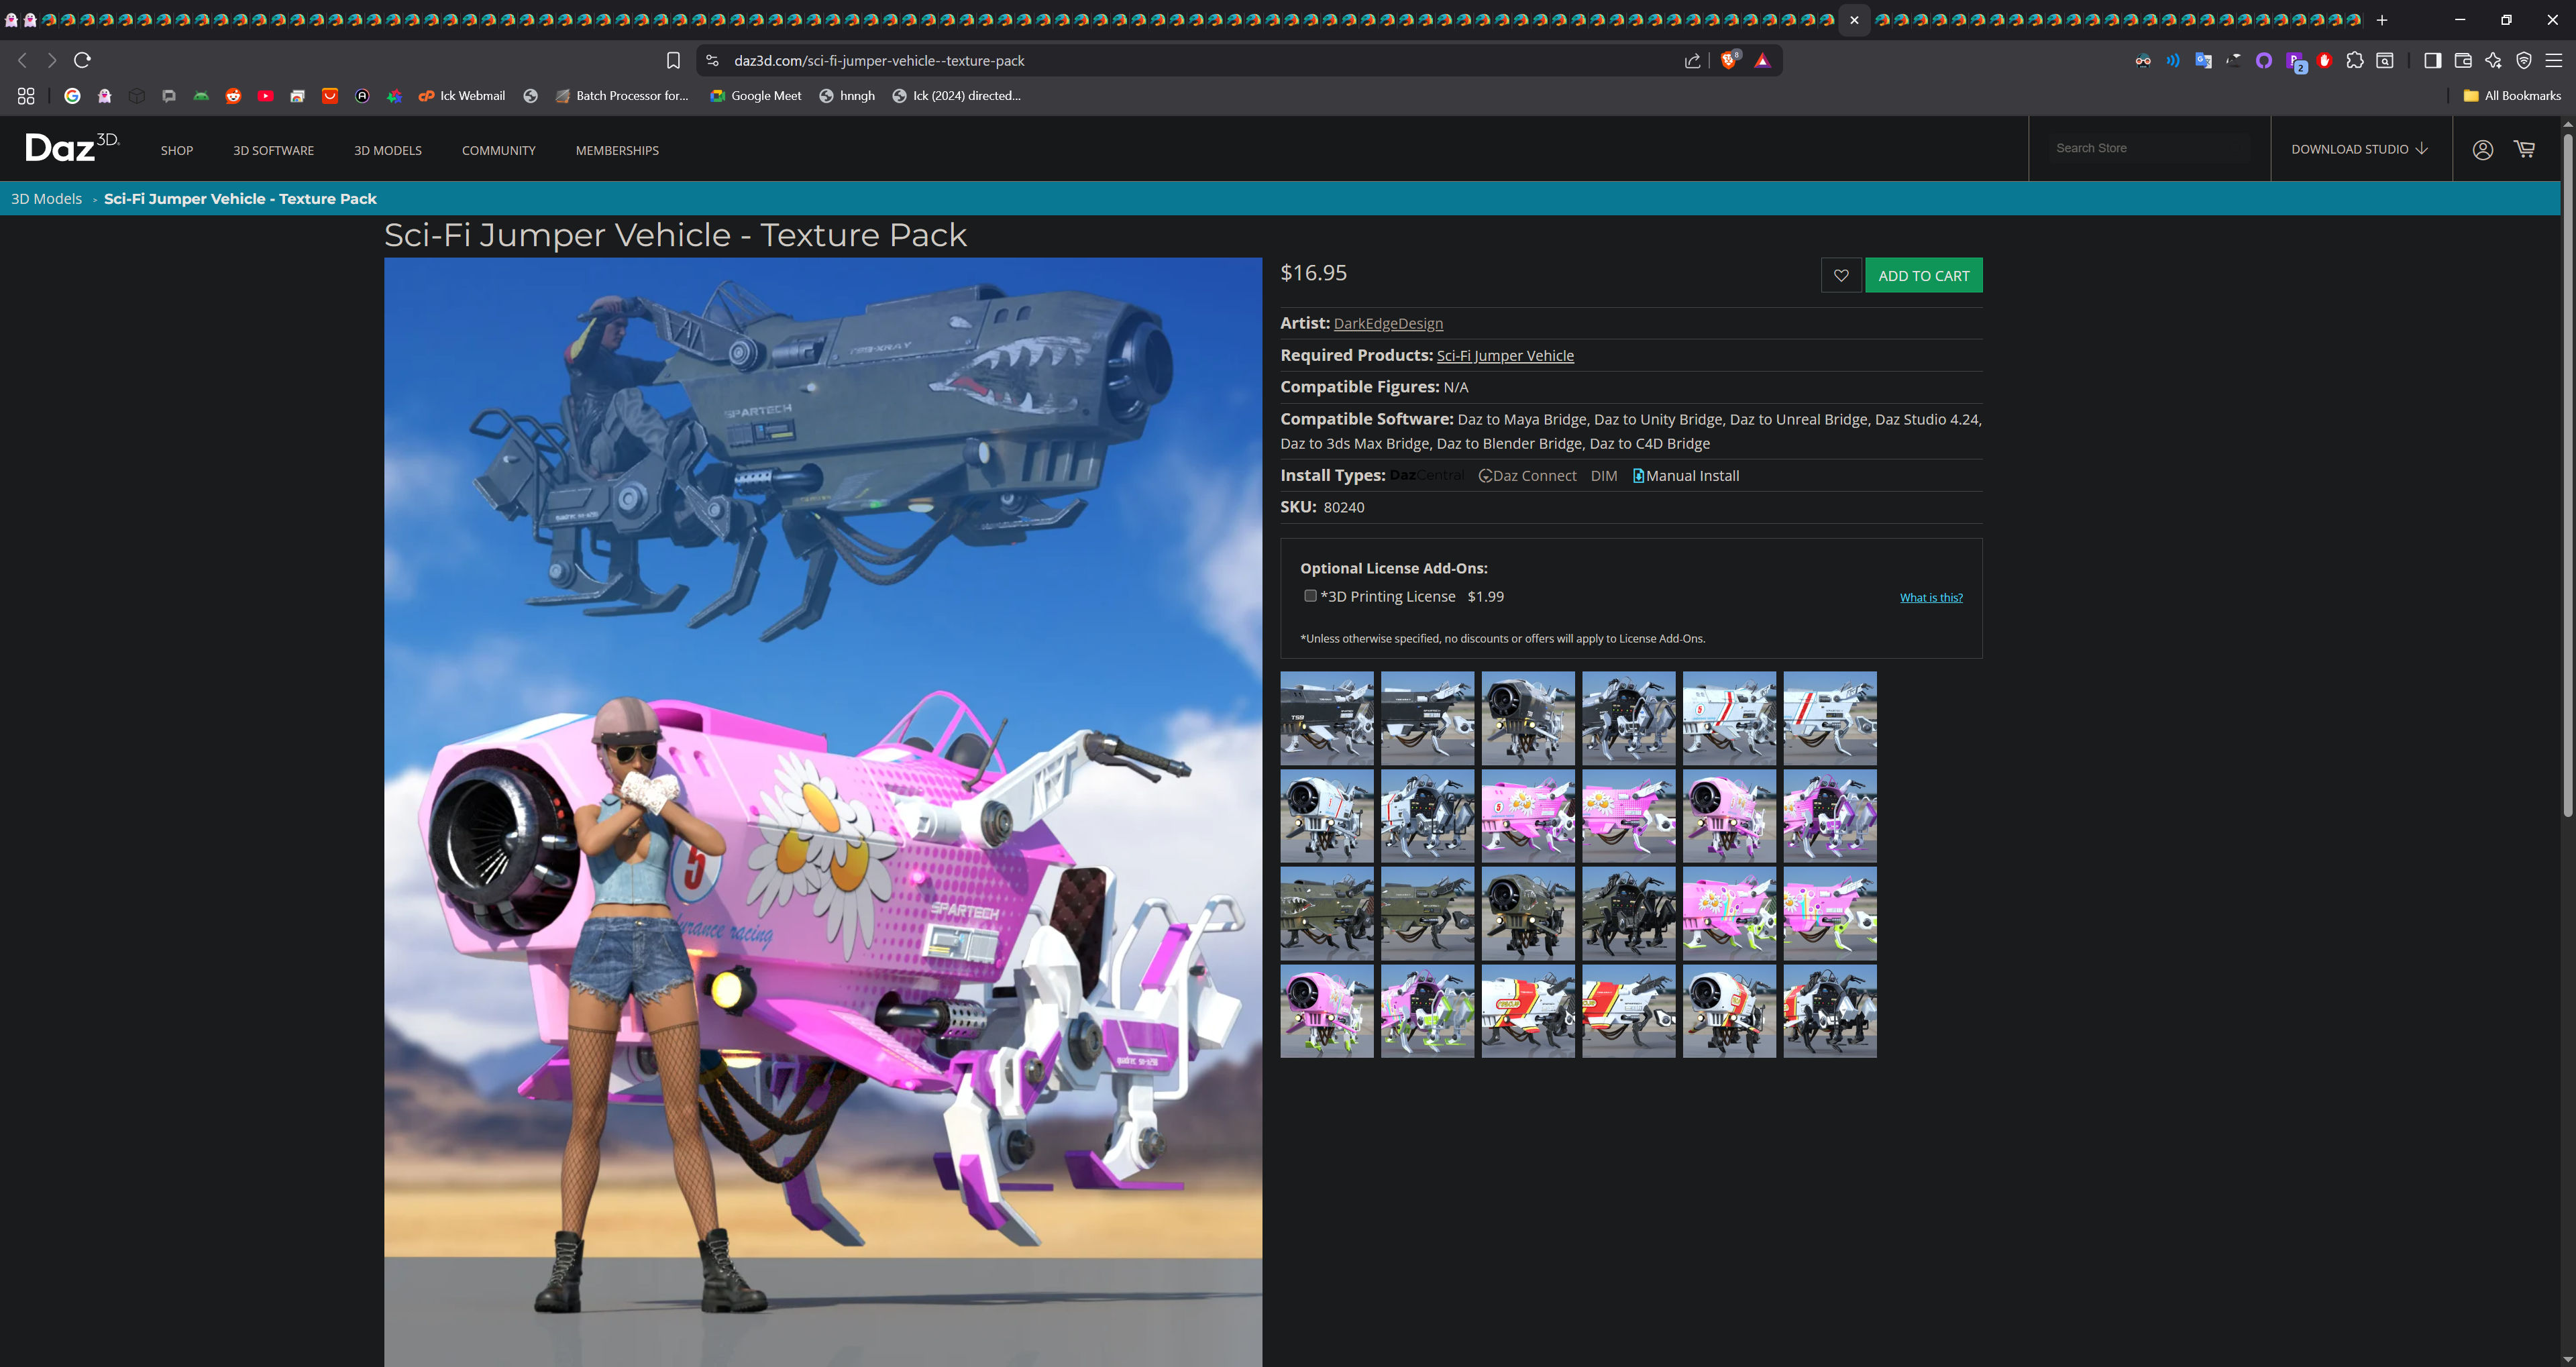Open the browser hamburger menu
Image resolution: width=2576 pixels, height=1367 pixels.
click(x=2553, y=61)
